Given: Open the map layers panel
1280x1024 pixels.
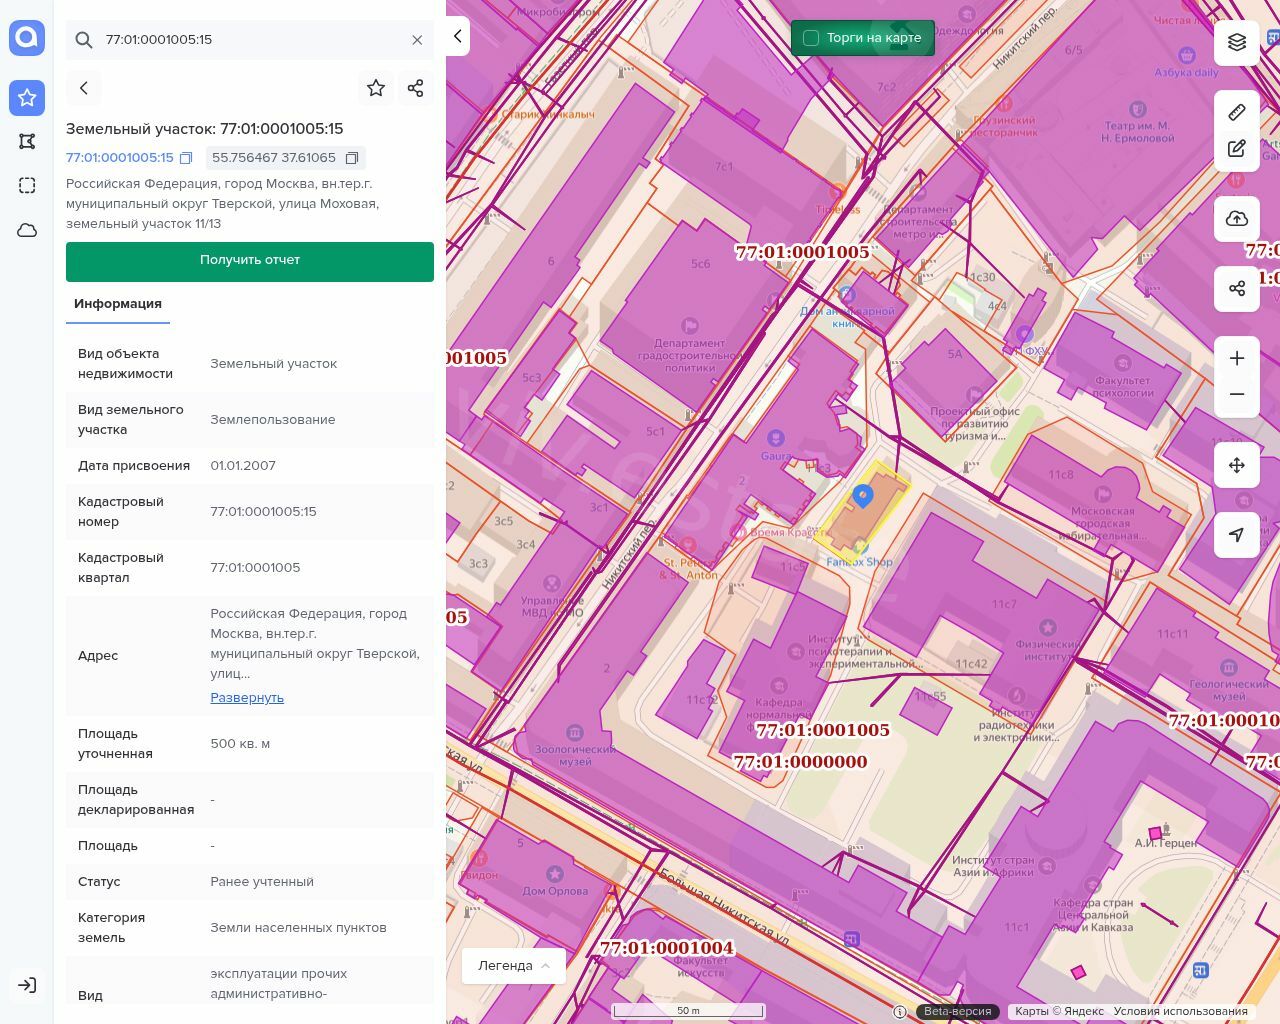Looking at the screenshot, I should [x=1237, y=42].
